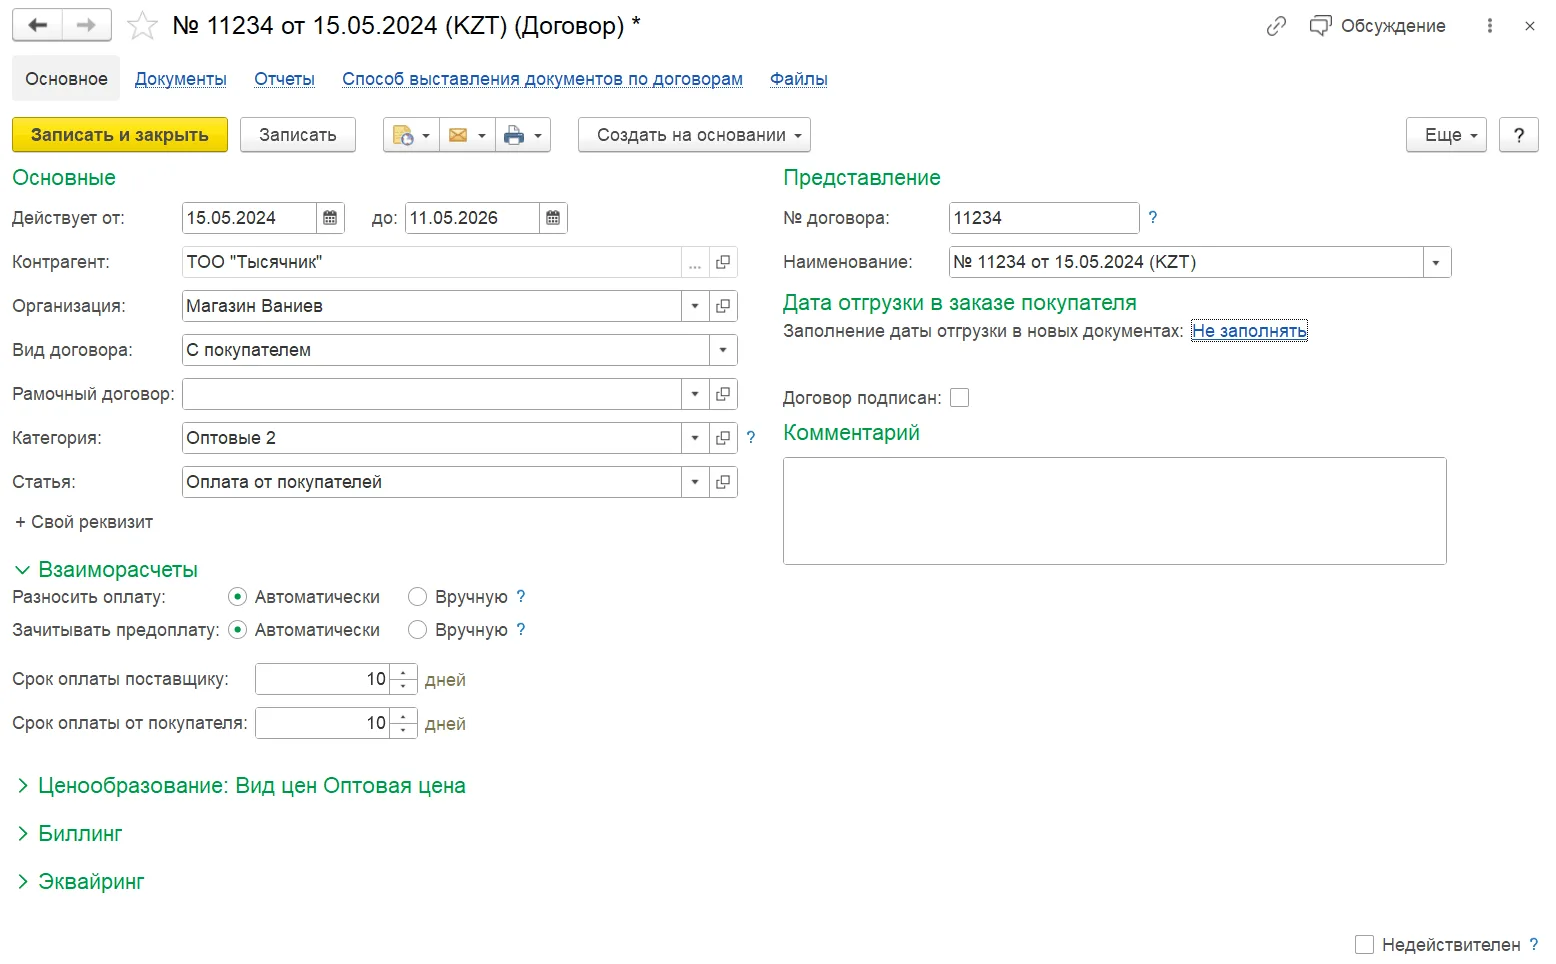Image resolution: width=1556 pixels, height=964 pixels.
Task: Click the Записать button
Action: point(298,135)
